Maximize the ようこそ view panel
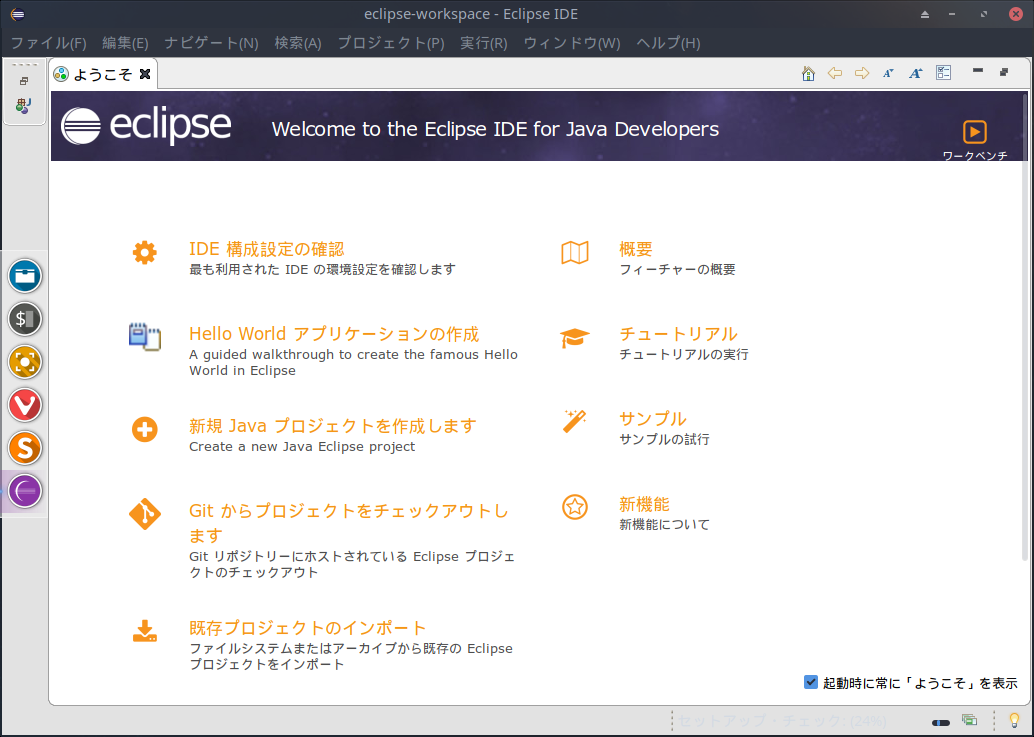This screenshot has height=737, width=1034. pos(1004,72)
